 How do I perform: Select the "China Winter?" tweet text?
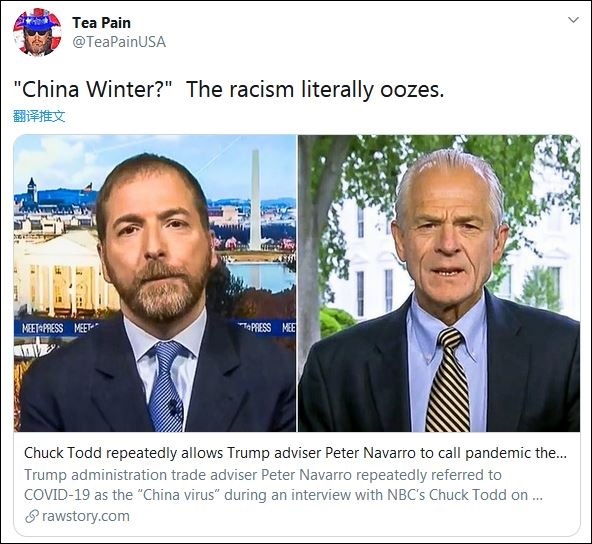coord(93,90)
